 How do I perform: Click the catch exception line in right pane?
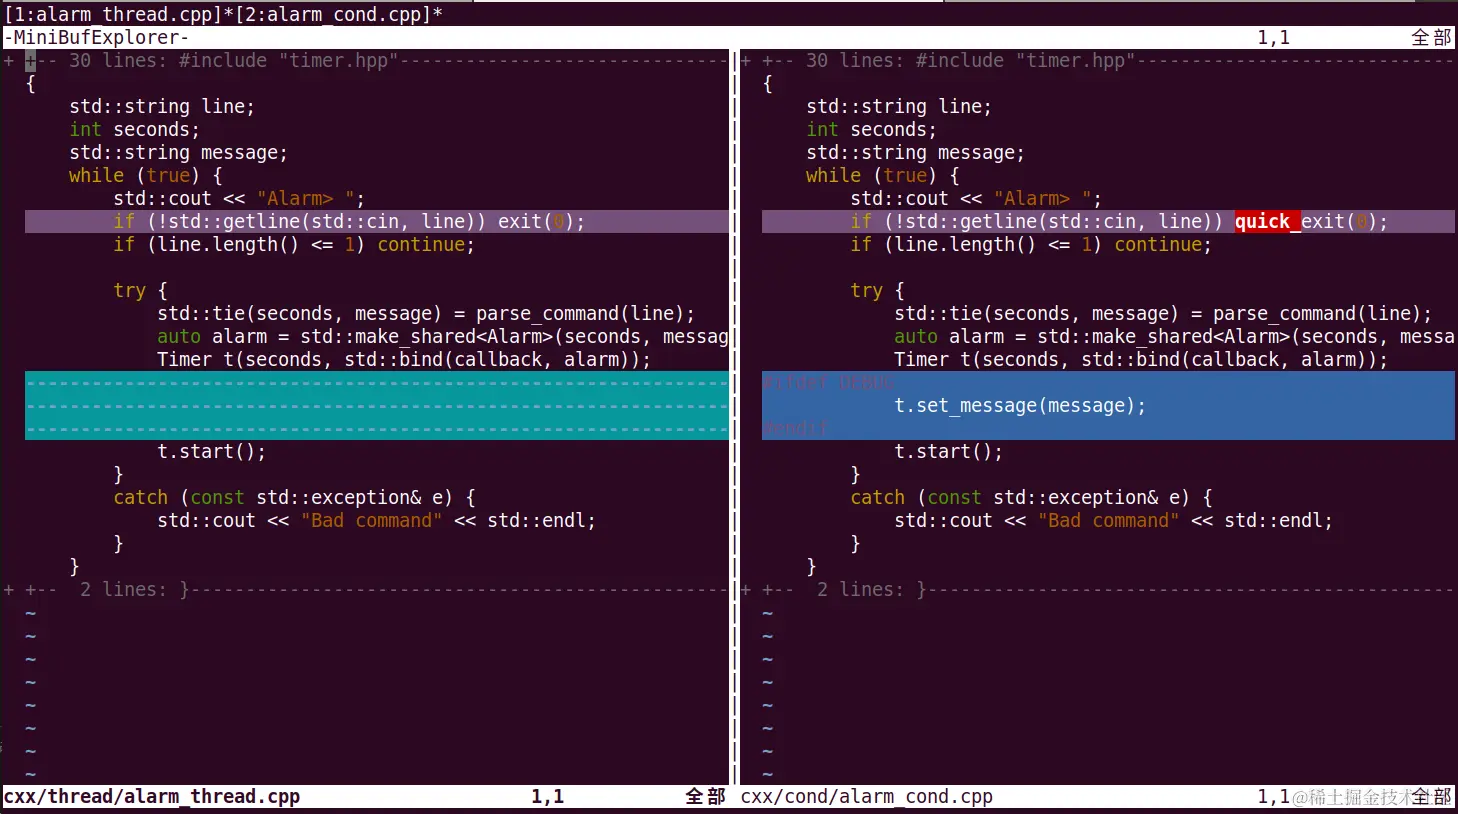point(1031,497)
